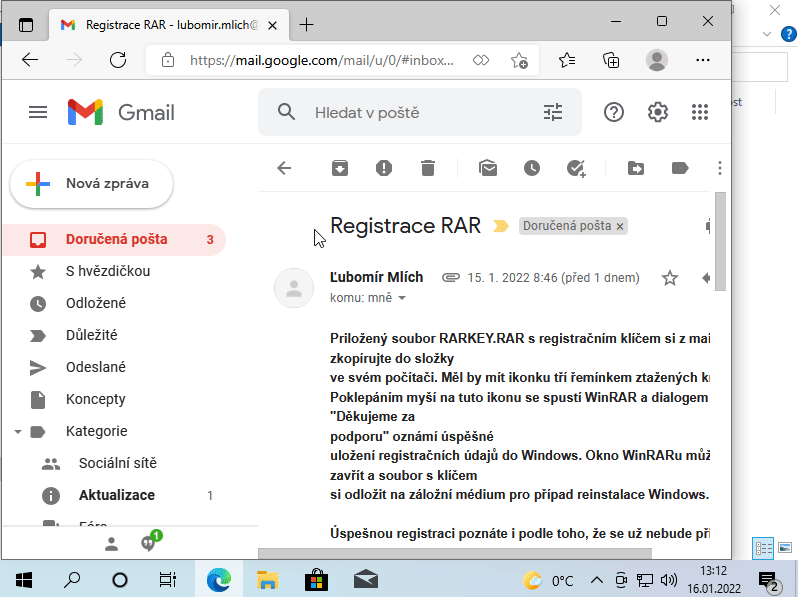
Task: Click the Gmail logo
Action: tap(121, 112)
